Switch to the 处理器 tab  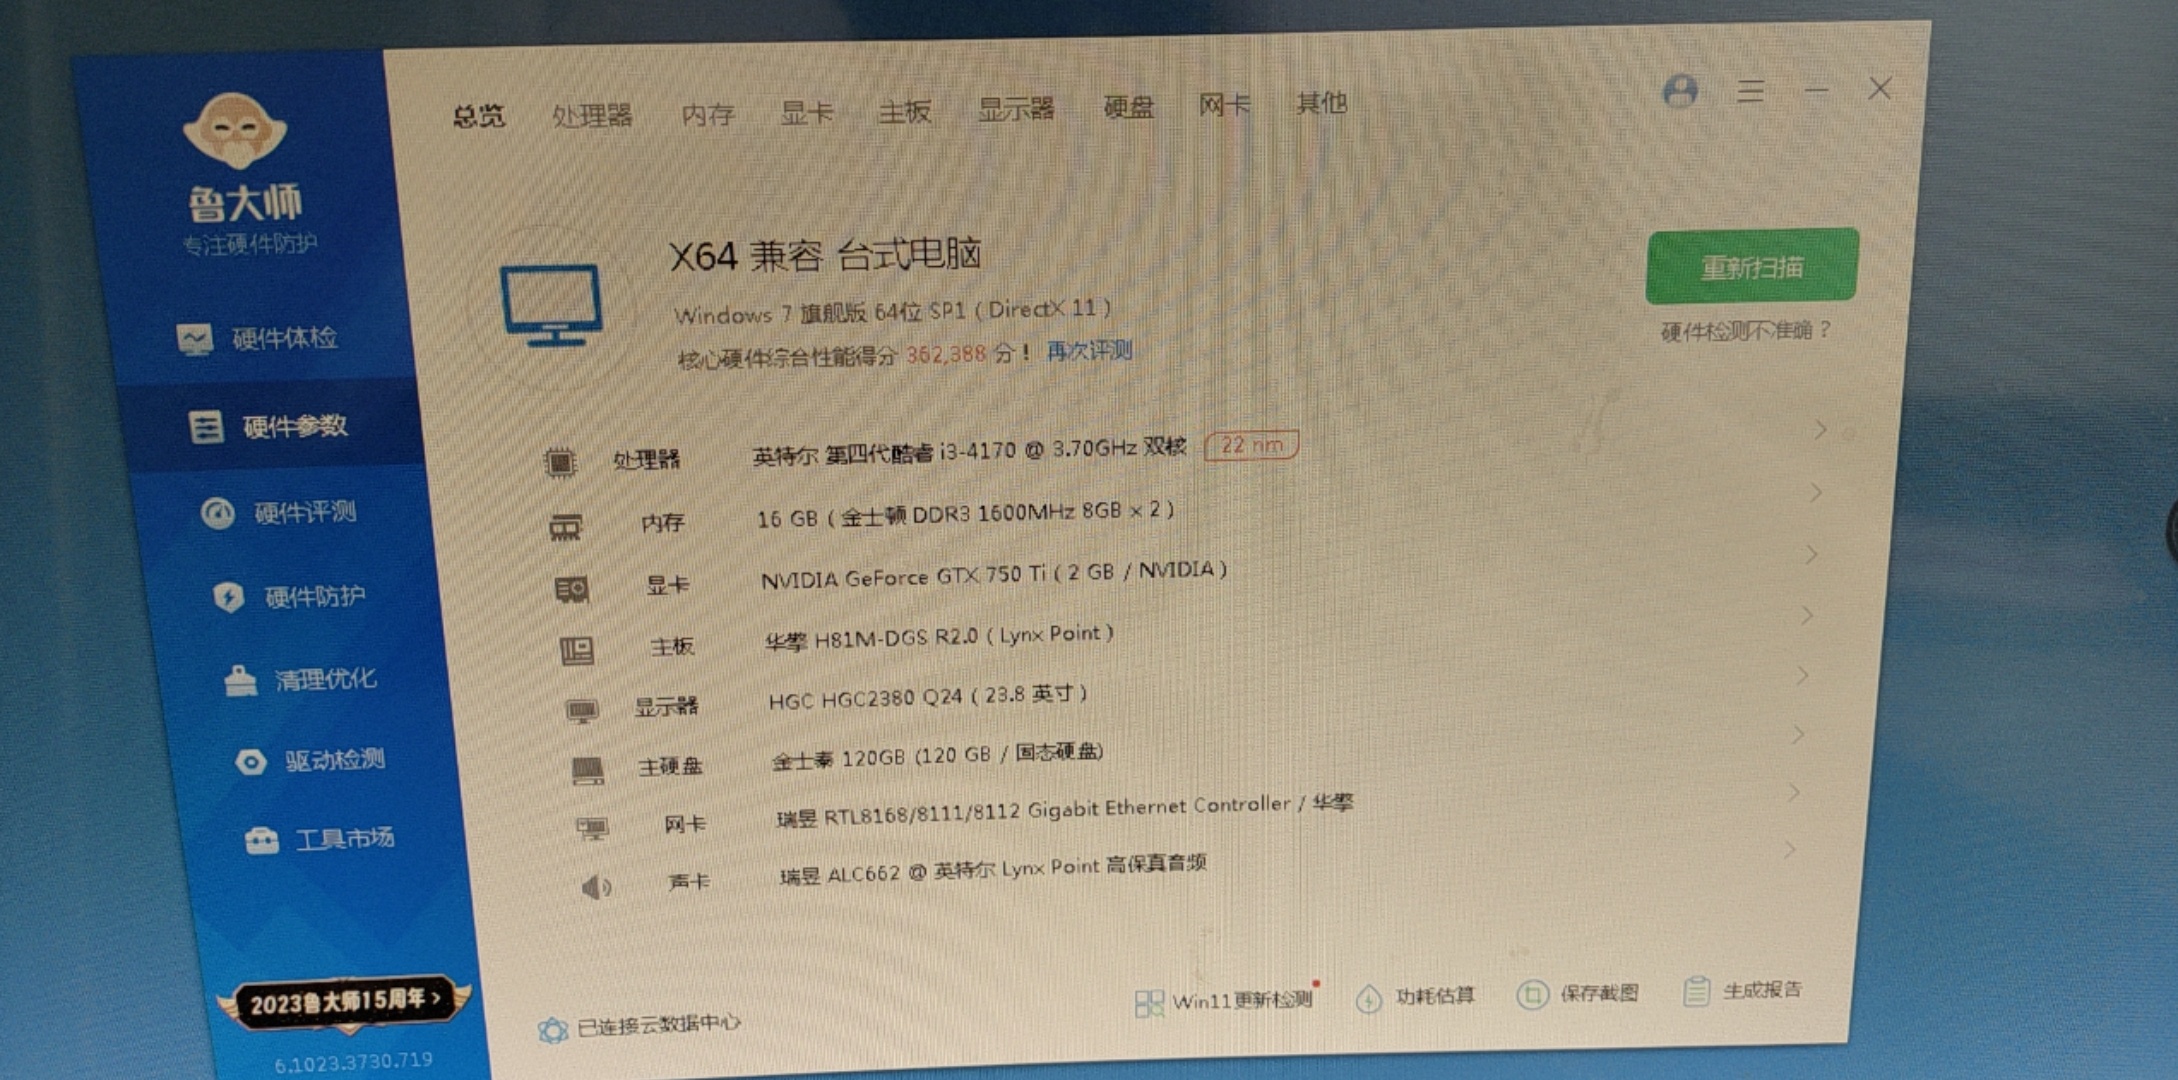(592, 115)
